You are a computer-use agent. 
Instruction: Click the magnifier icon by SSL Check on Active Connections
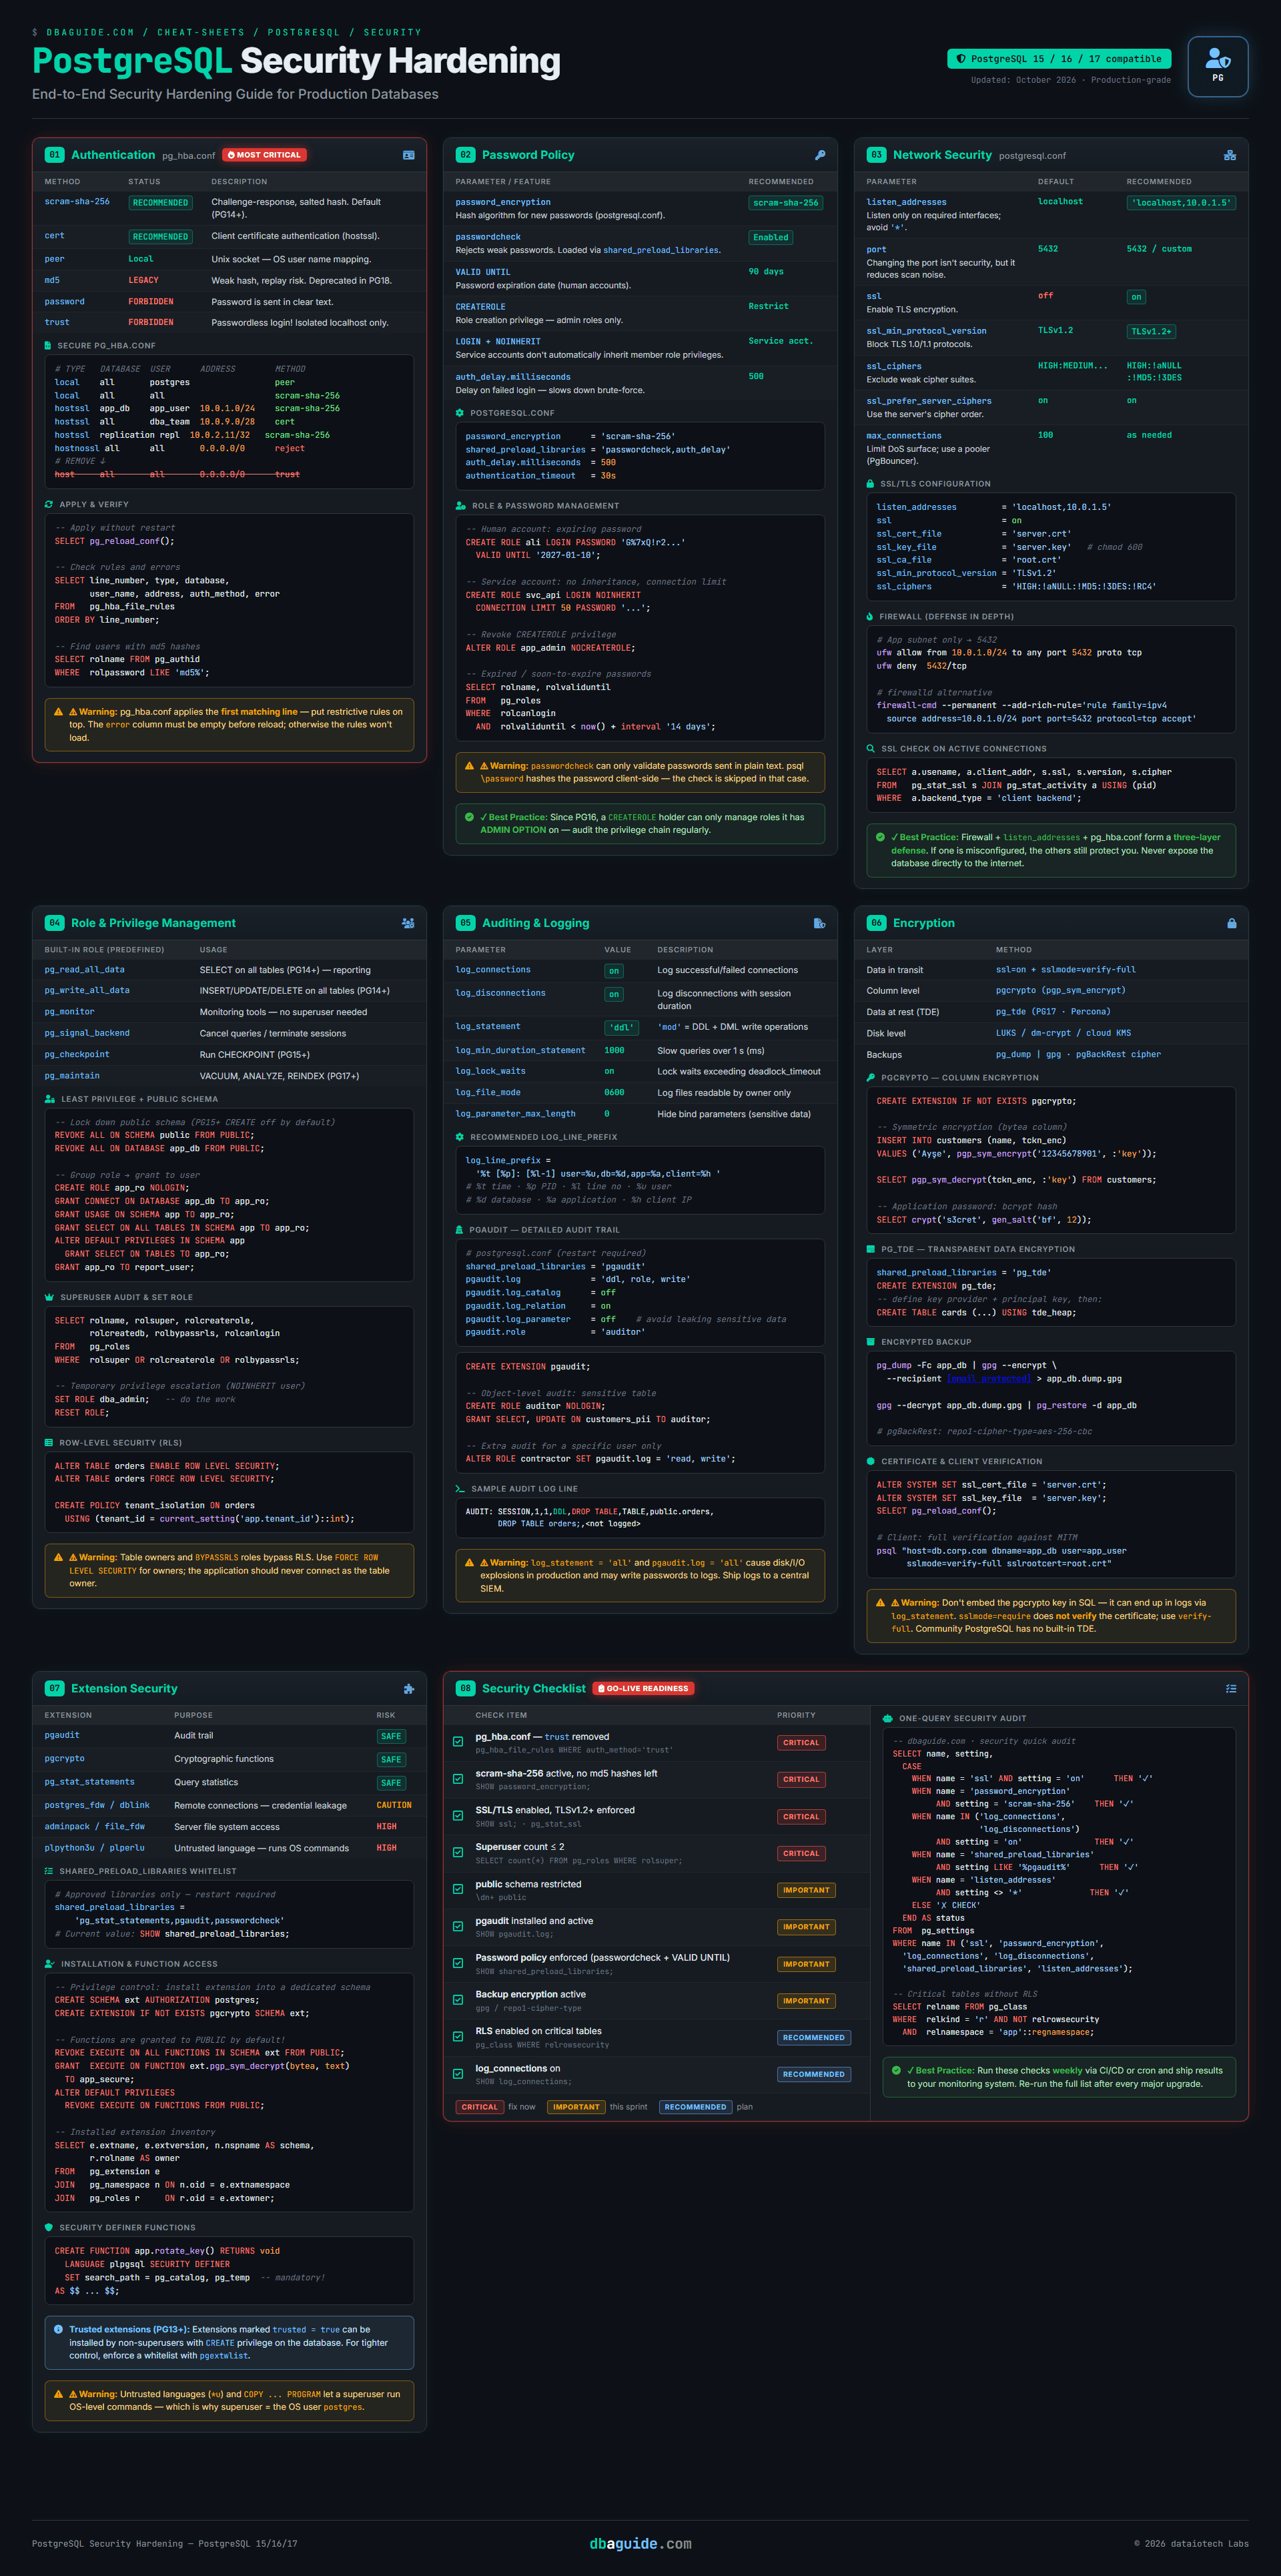871,748
